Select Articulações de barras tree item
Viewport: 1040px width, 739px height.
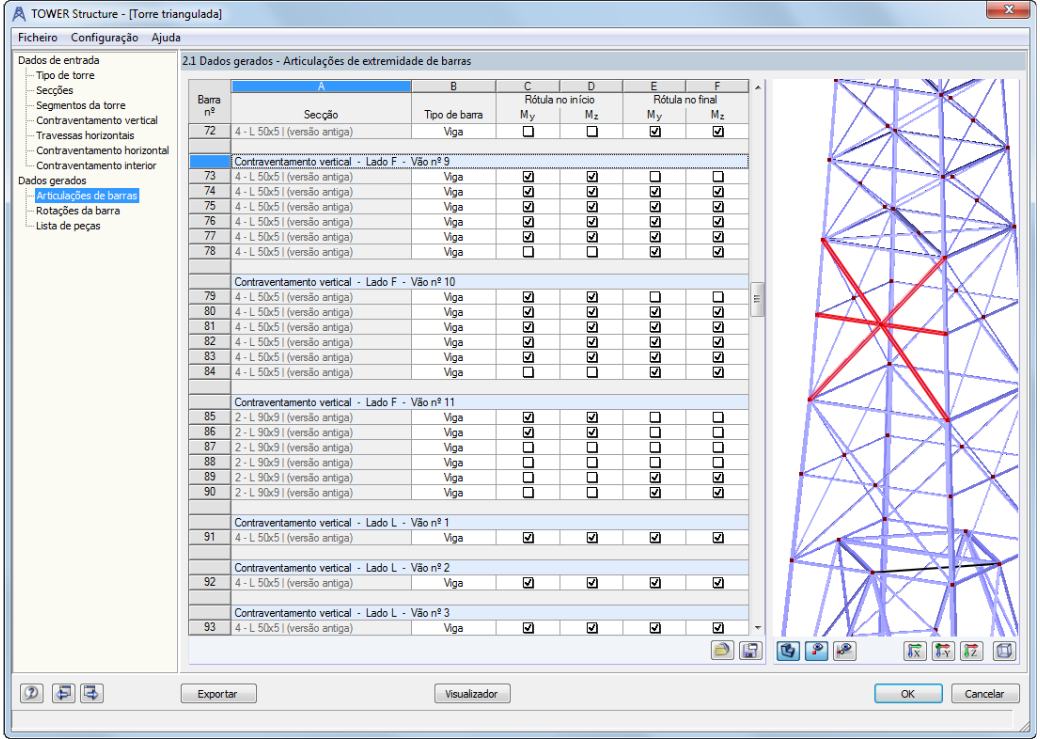(86, 196)
